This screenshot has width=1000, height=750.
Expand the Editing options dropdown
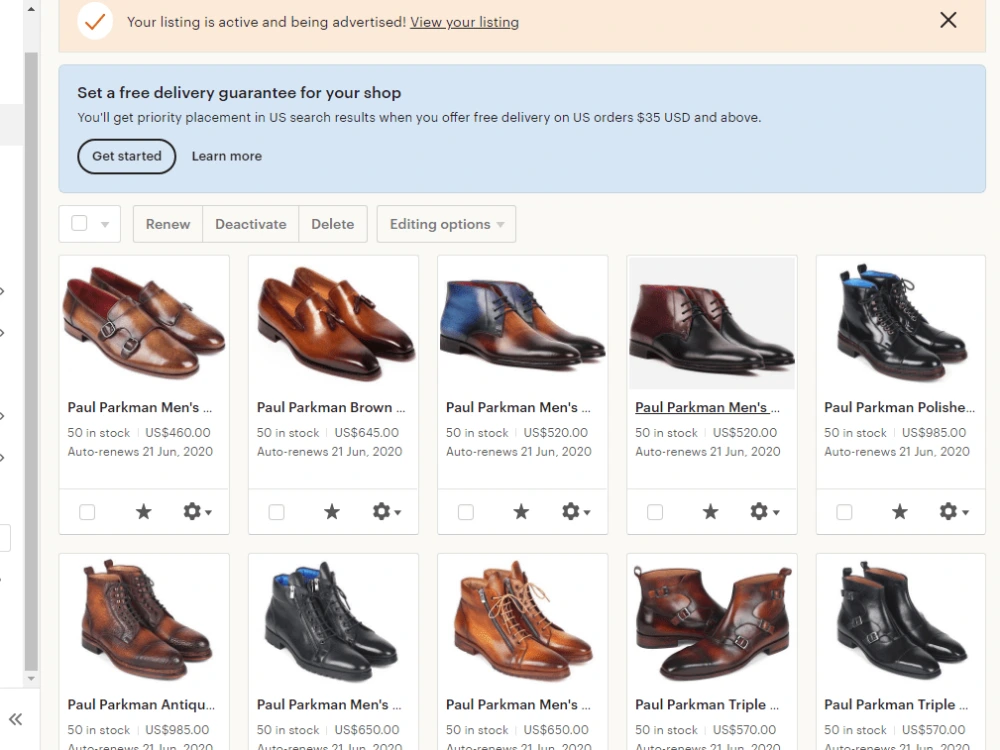[x=446, y=224]
